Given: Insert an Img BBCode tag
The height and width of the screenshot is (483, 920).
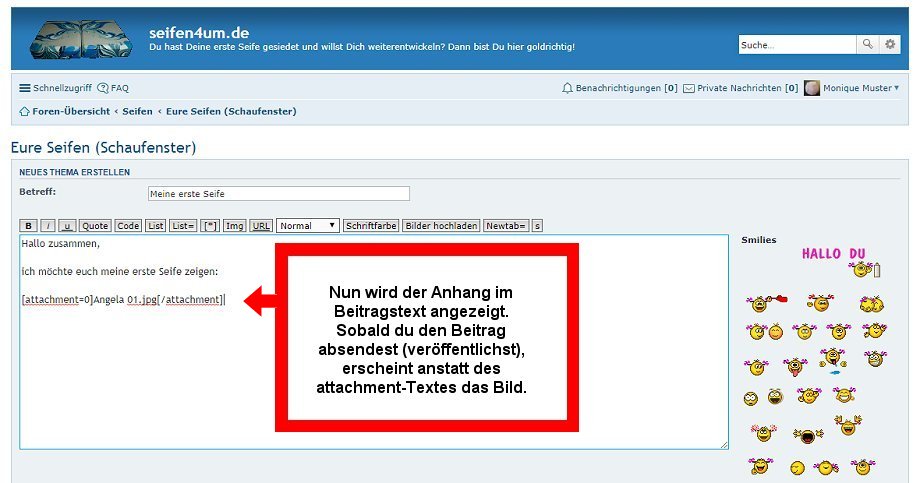Looking at the screenshot, I should (235, 226).
